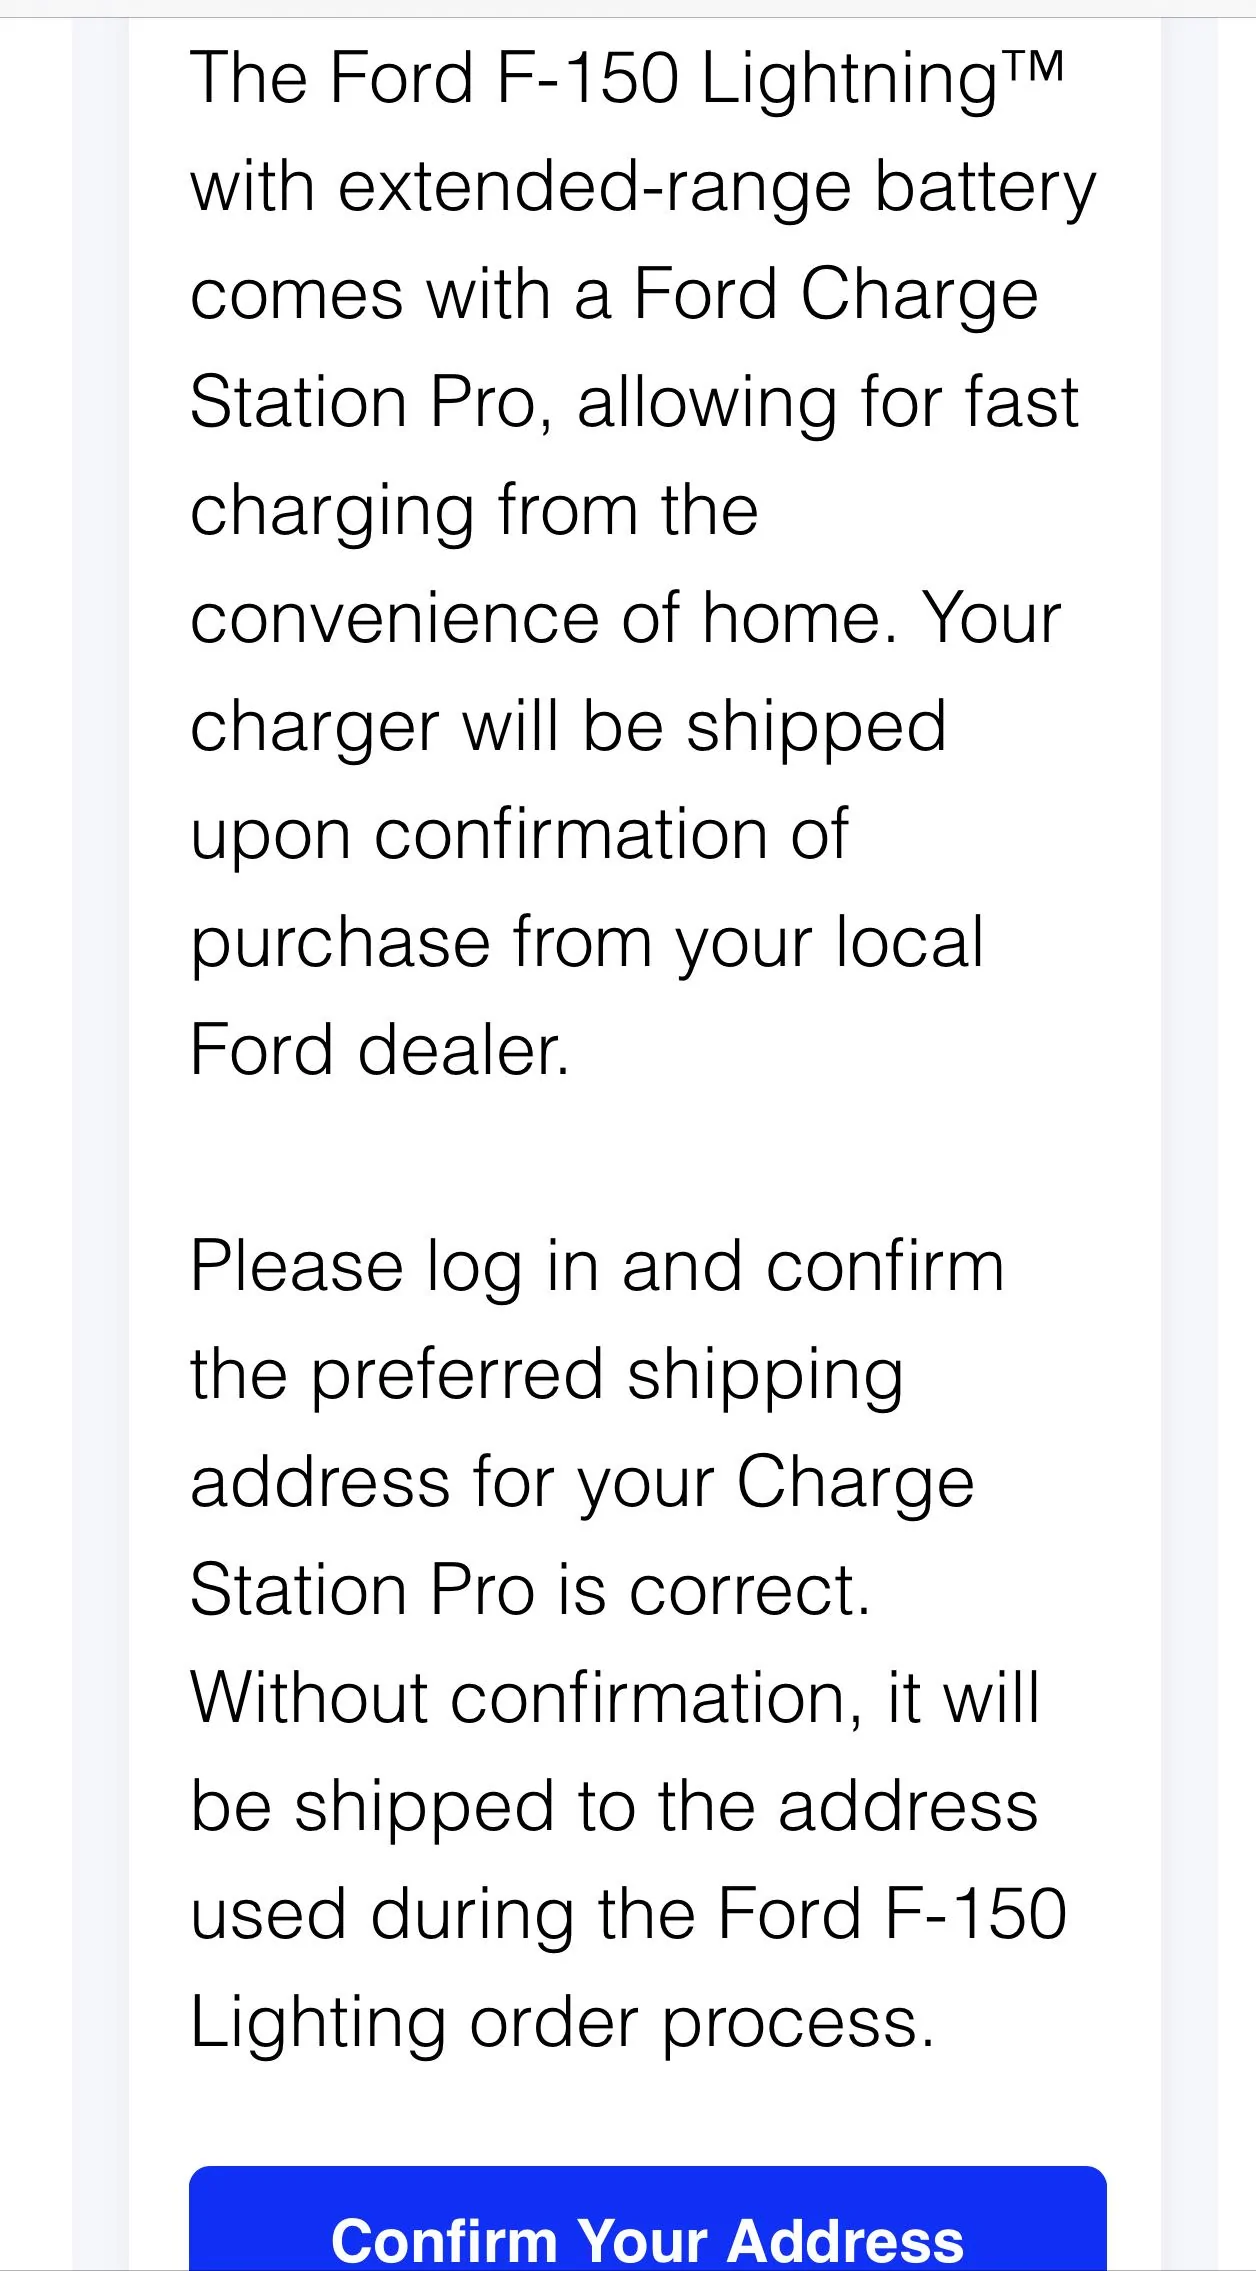Tap the "charger will be shipped" line
1256x2271 pixels.
coord(568,728)
